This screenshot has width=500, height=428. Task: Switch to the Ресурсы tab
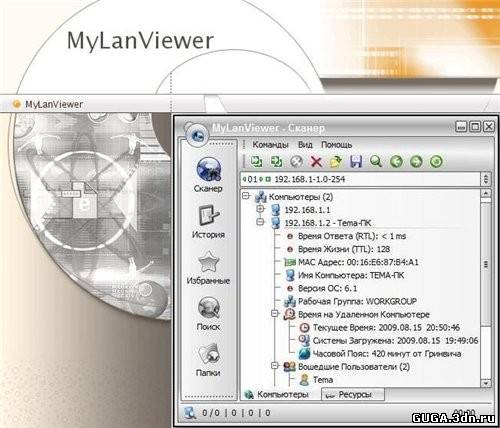[x=353, y=394]
